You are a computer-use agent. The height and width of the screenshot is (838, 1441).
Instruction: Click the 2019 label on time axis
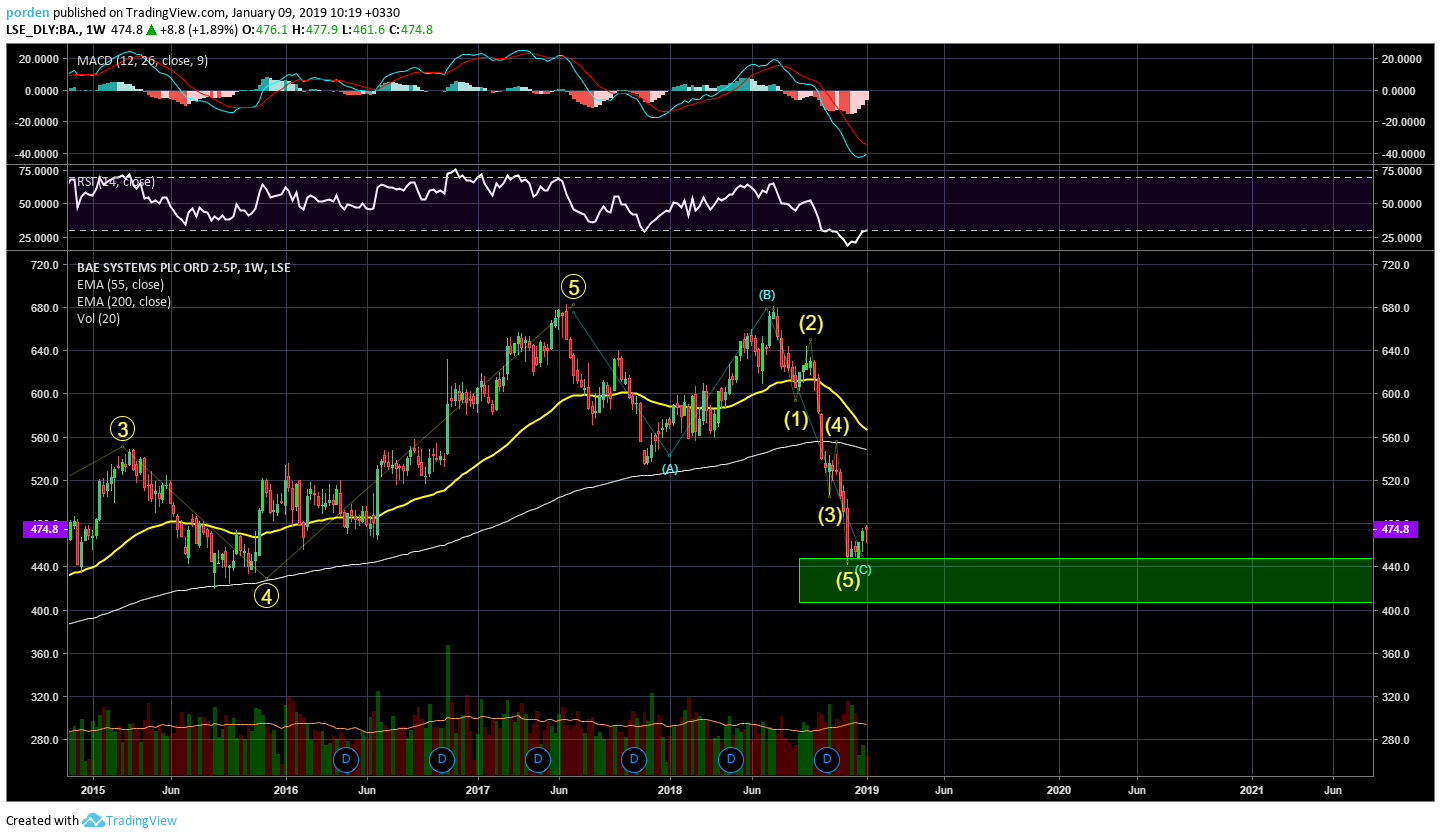tap(867, 790)
